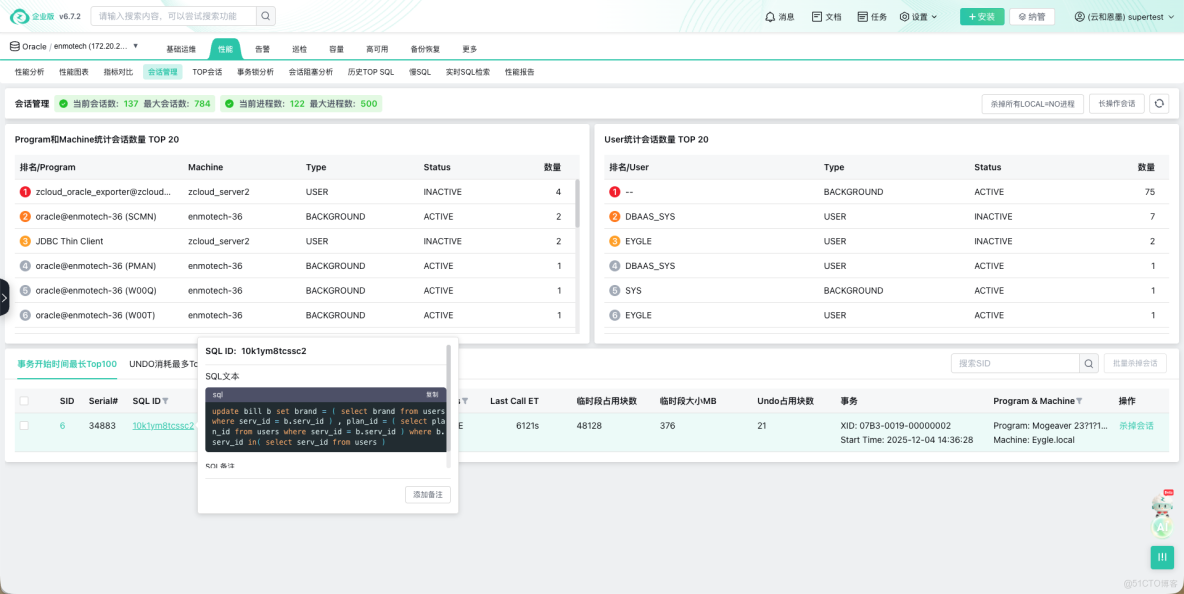This screenshot has width=1184, height=594.
Task: Click the refresh sessions icon
Action: click(1159, 103)
